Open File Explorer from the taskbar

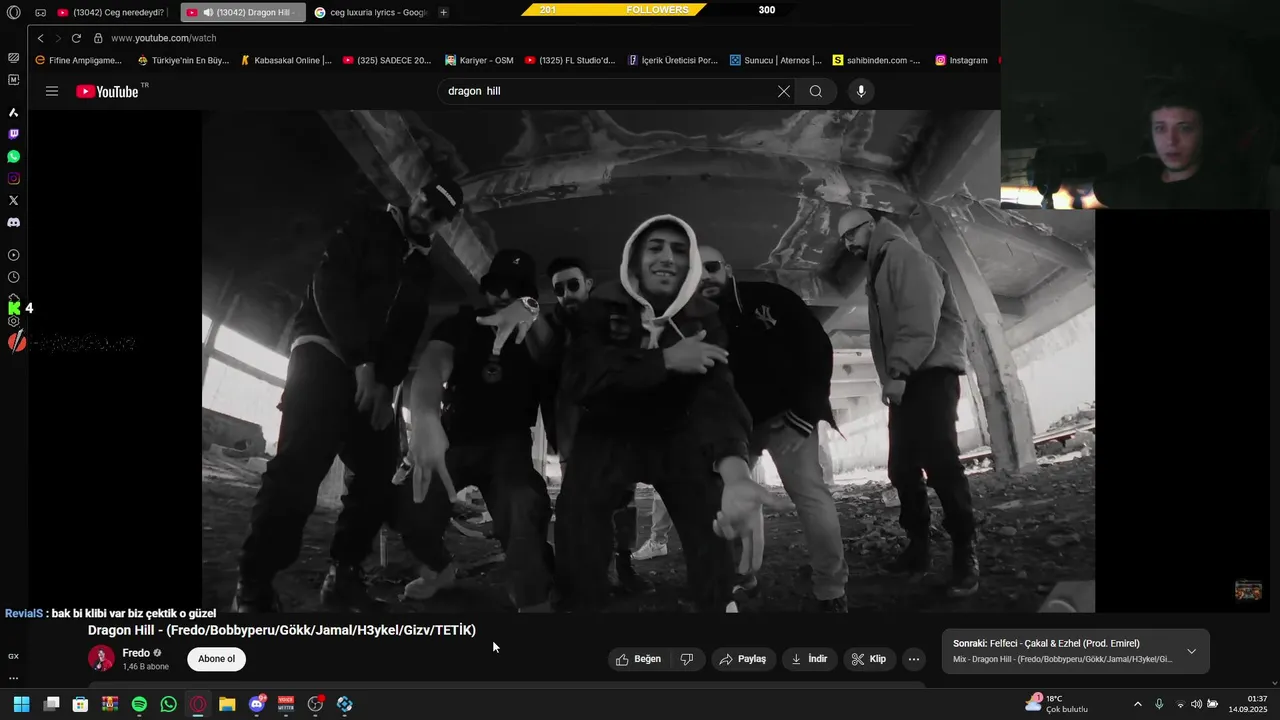[x=227, y=704]
